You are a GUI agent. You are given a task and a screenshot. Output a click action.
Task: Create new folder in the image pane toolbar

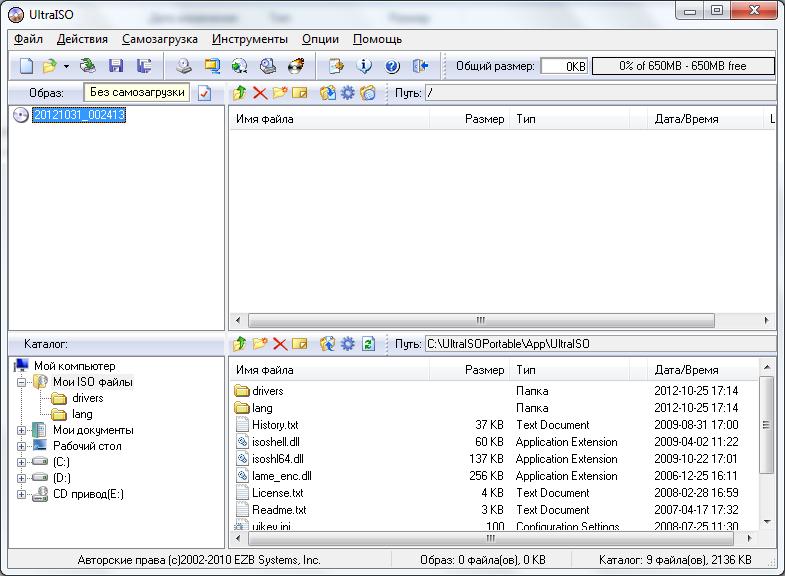coord(280,93)
